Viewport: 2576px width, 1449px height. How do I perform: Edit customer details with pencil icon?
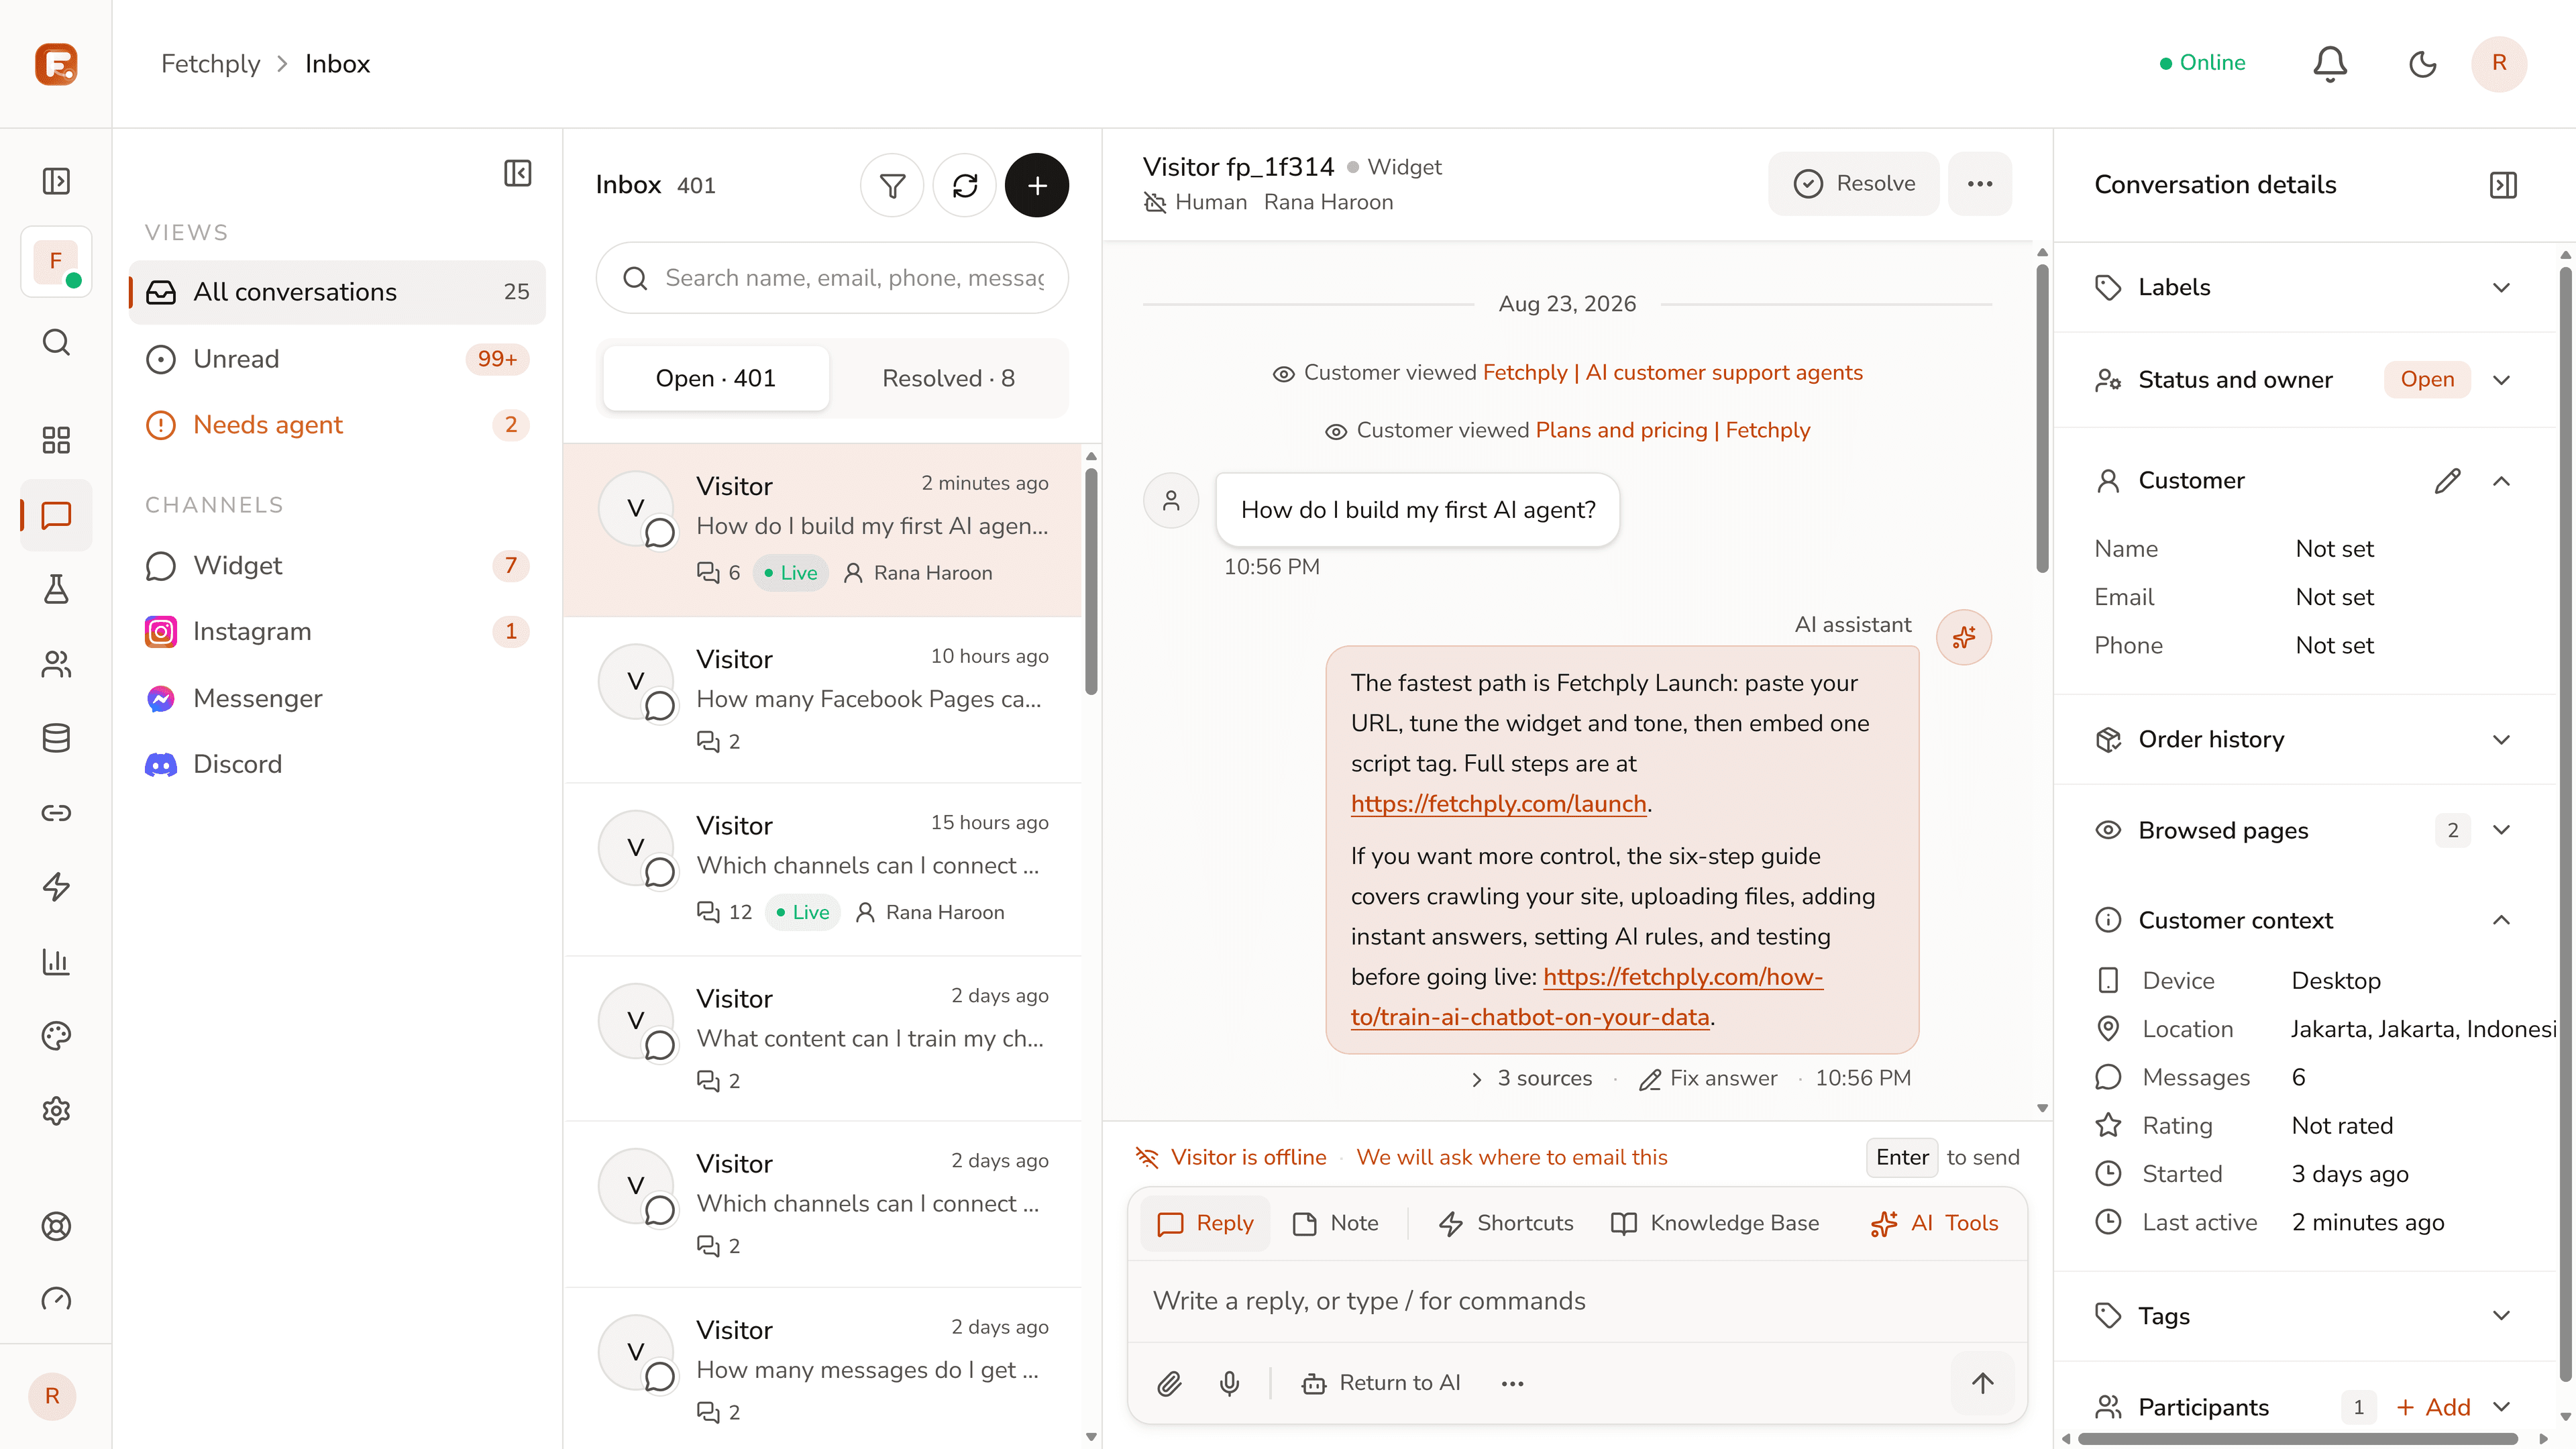tap(2447, 481)
